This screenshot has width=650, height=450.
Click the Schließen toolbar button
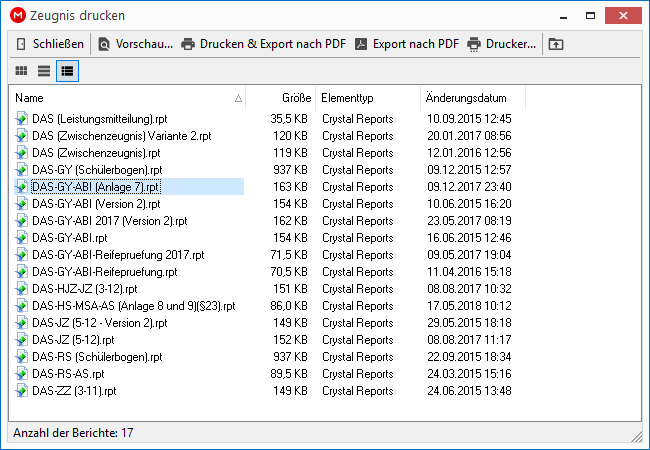50,44
